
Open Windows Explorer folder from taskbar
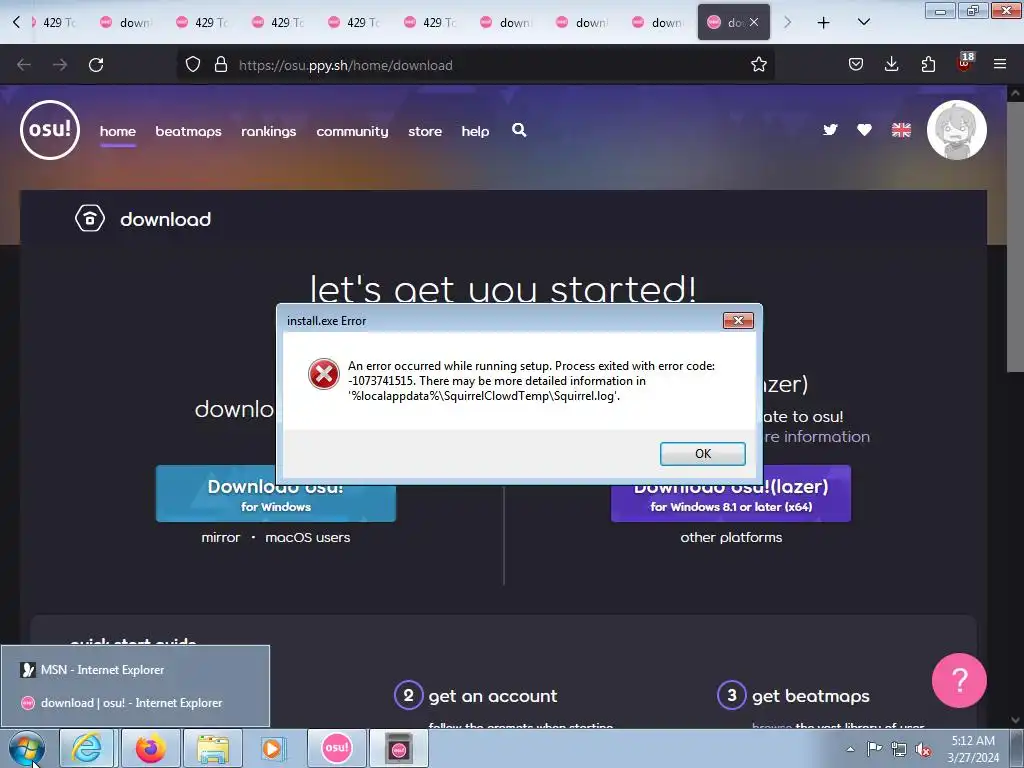click(212, 748)
